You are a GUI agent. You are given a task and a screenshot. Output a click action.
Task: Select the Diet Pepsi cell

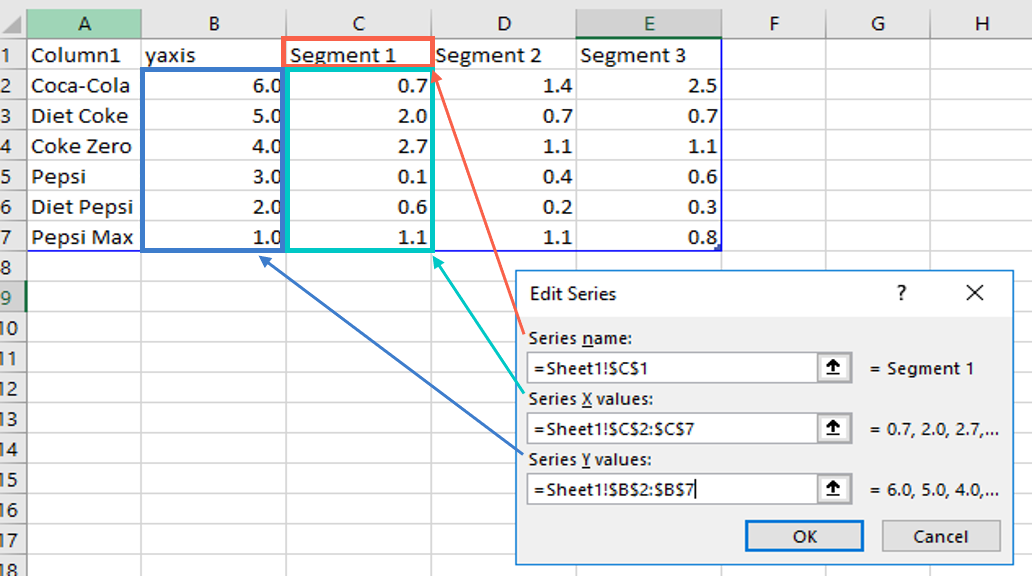[84, 207]
